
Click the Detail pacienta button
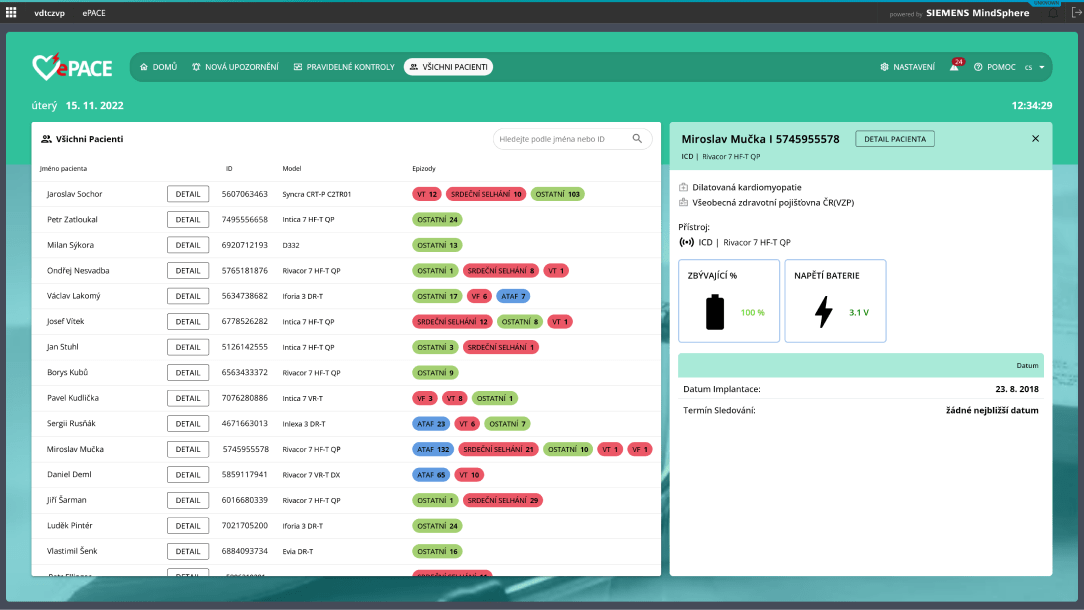894,139
